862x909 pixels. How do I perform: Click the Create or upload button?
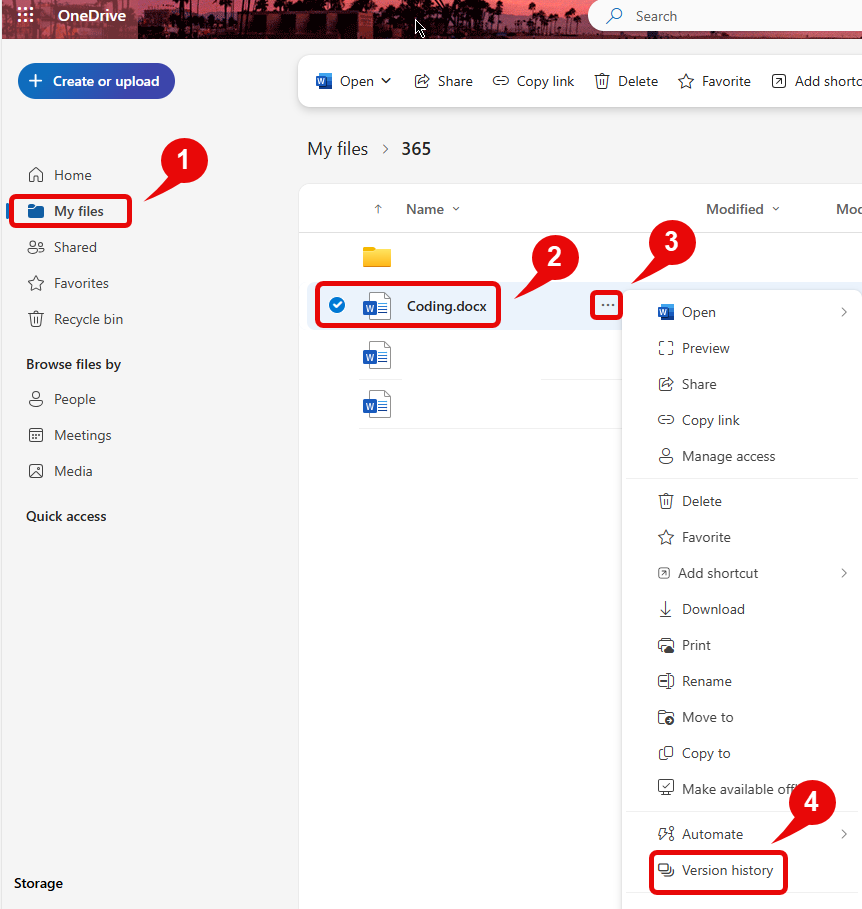coord(96,81)
